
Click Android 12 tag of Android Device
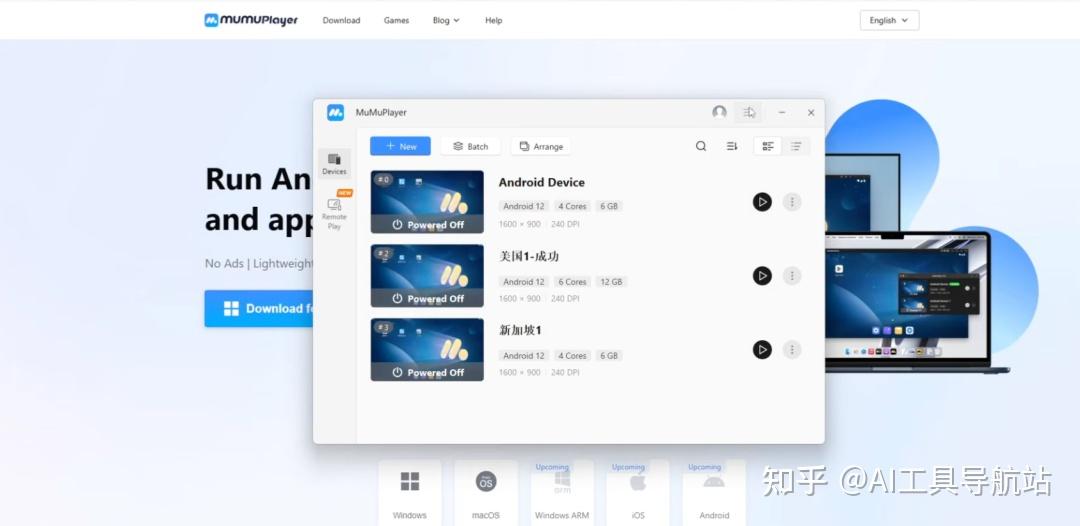click(x=523, y=206)
